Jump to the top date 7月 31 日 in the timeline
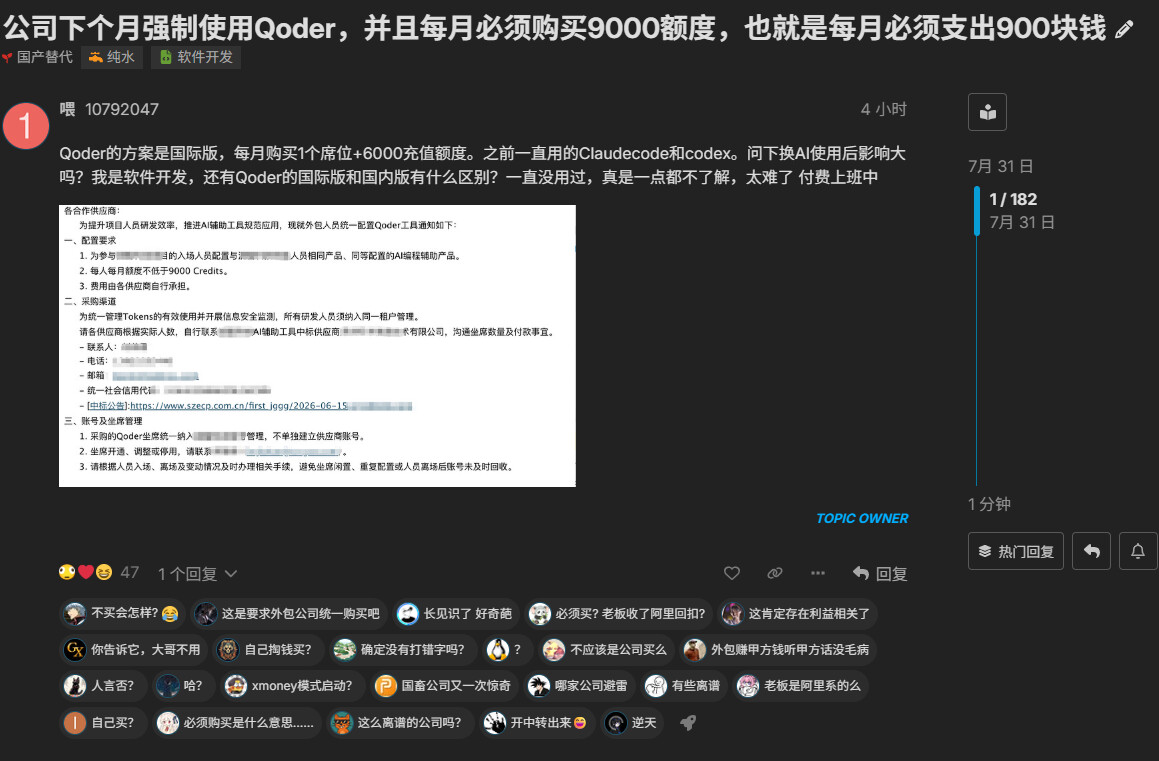This screenshot has width=1159, height=761. point(1000,166)
